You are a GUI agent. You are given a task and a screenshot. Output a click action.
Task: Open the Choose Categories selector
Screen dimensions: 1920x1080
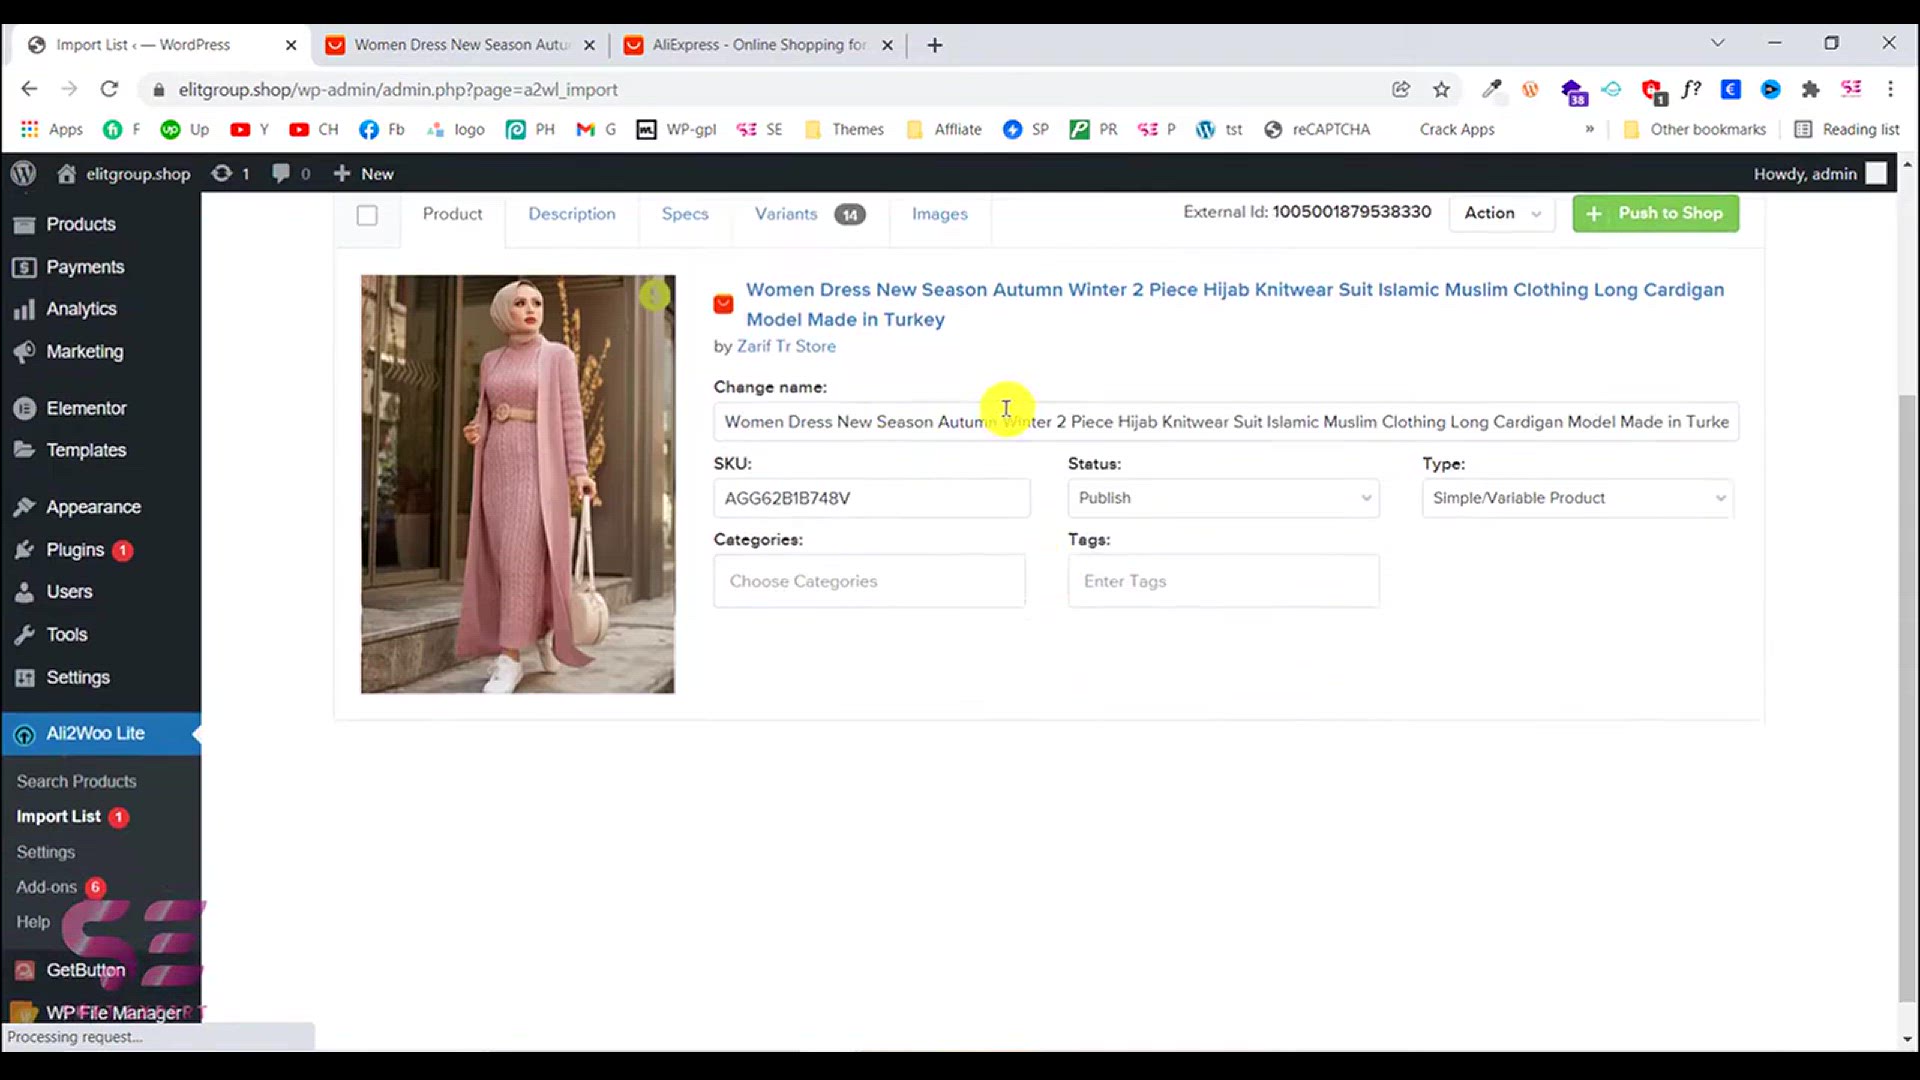[x=869, y=581]
